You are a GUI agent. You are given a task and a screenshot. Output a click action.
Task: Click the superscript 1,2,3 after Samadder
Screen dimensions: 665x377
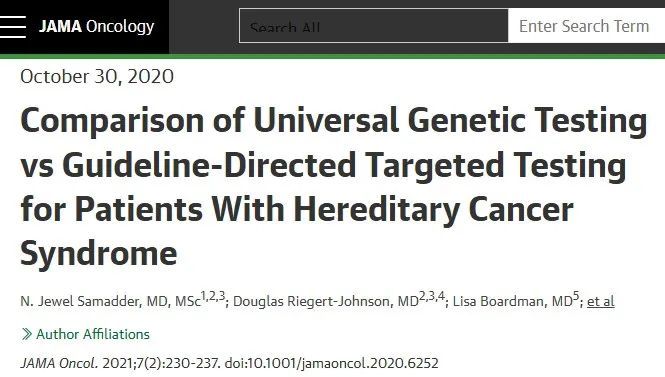(213, 296)
